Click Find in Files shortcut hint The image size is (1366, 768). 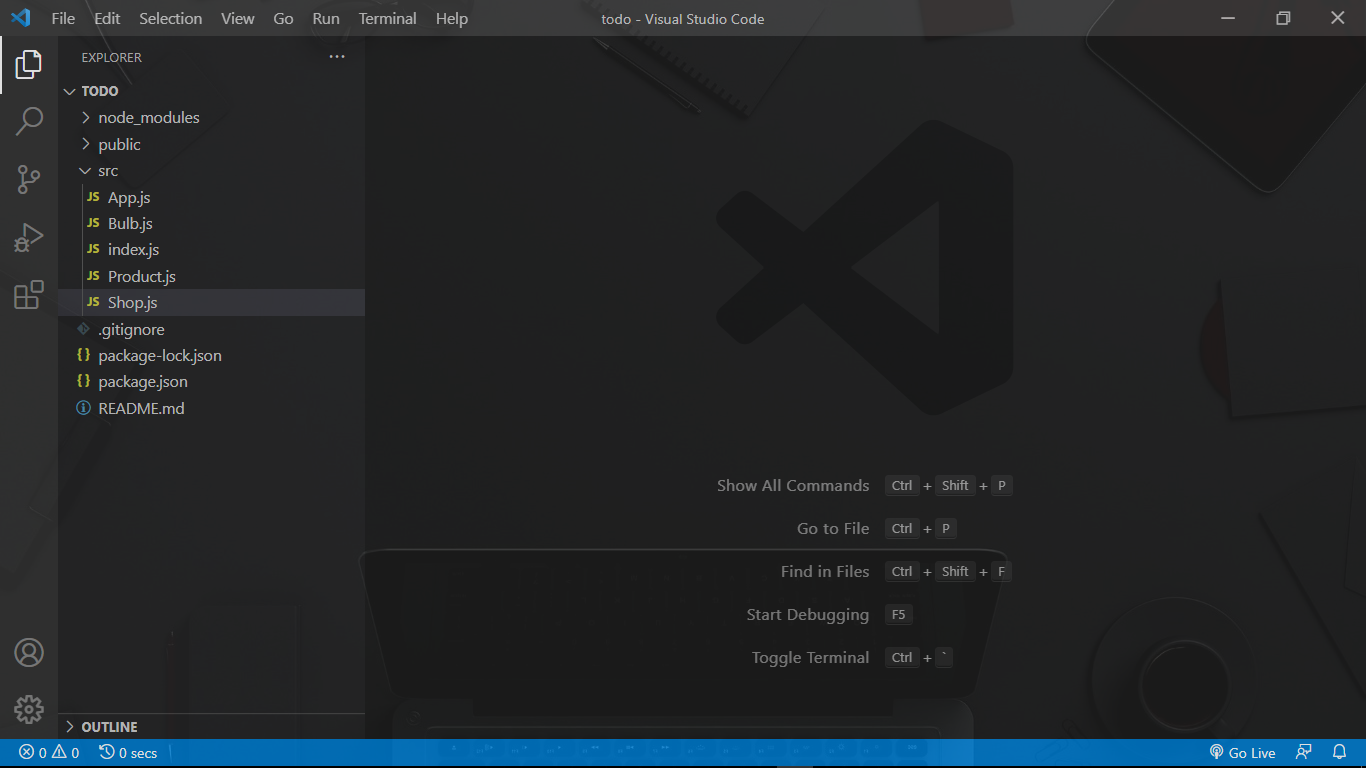click(x=825, y=572)
